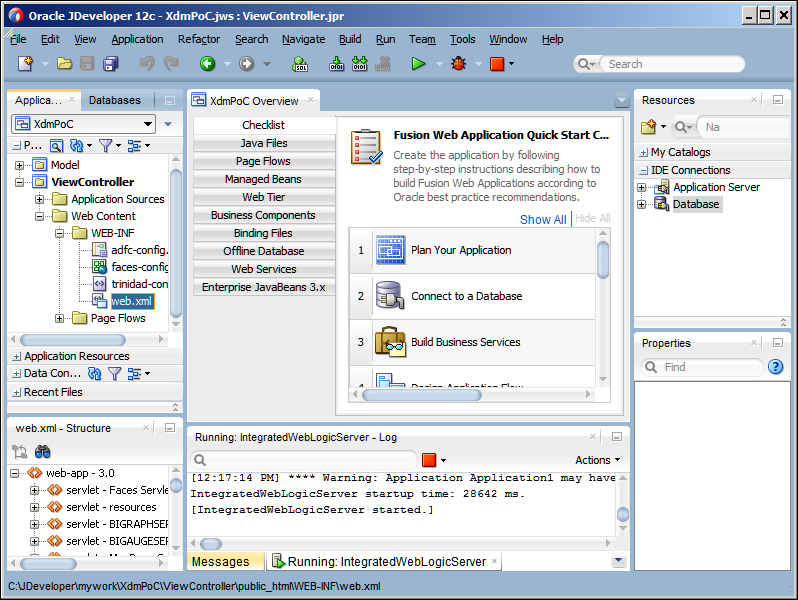This screenshot has width=798, height=600.
Task: Click the Build Business Services step
Action: pyautogui.click(x=472, y=342)
